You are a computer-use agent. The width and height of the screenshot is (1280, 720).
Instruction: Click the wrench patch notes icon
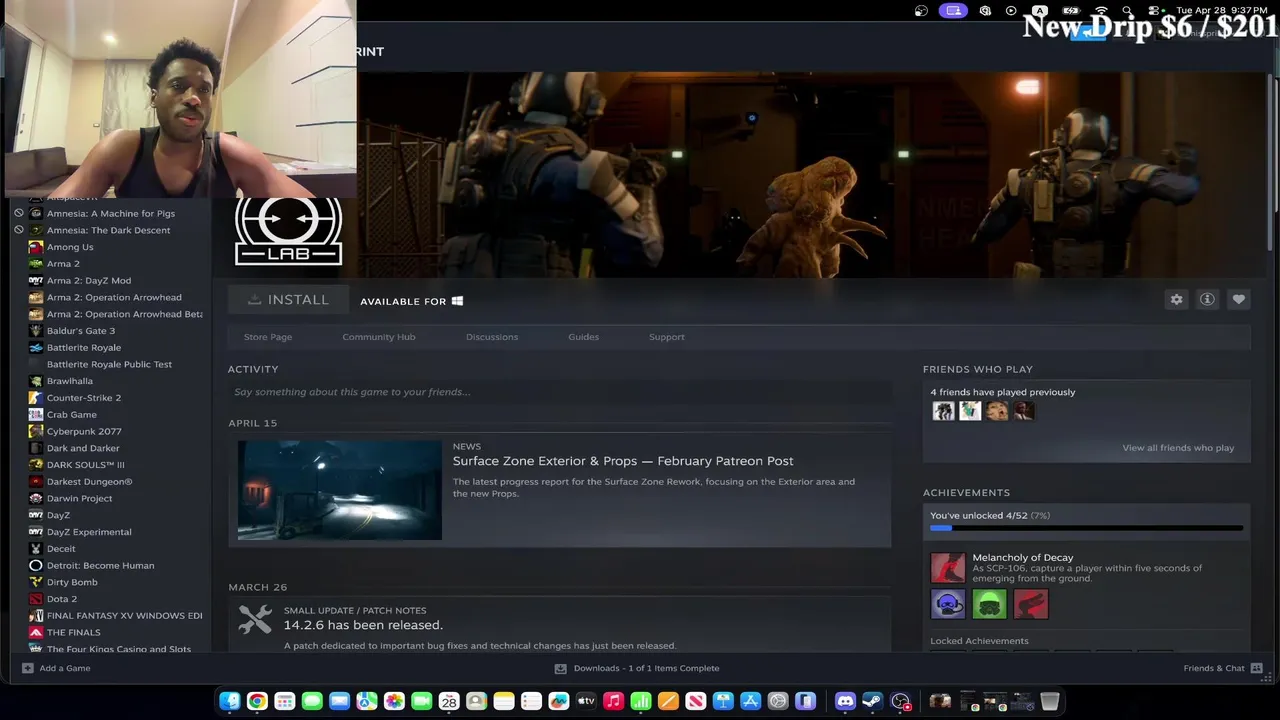coord(255,620)
